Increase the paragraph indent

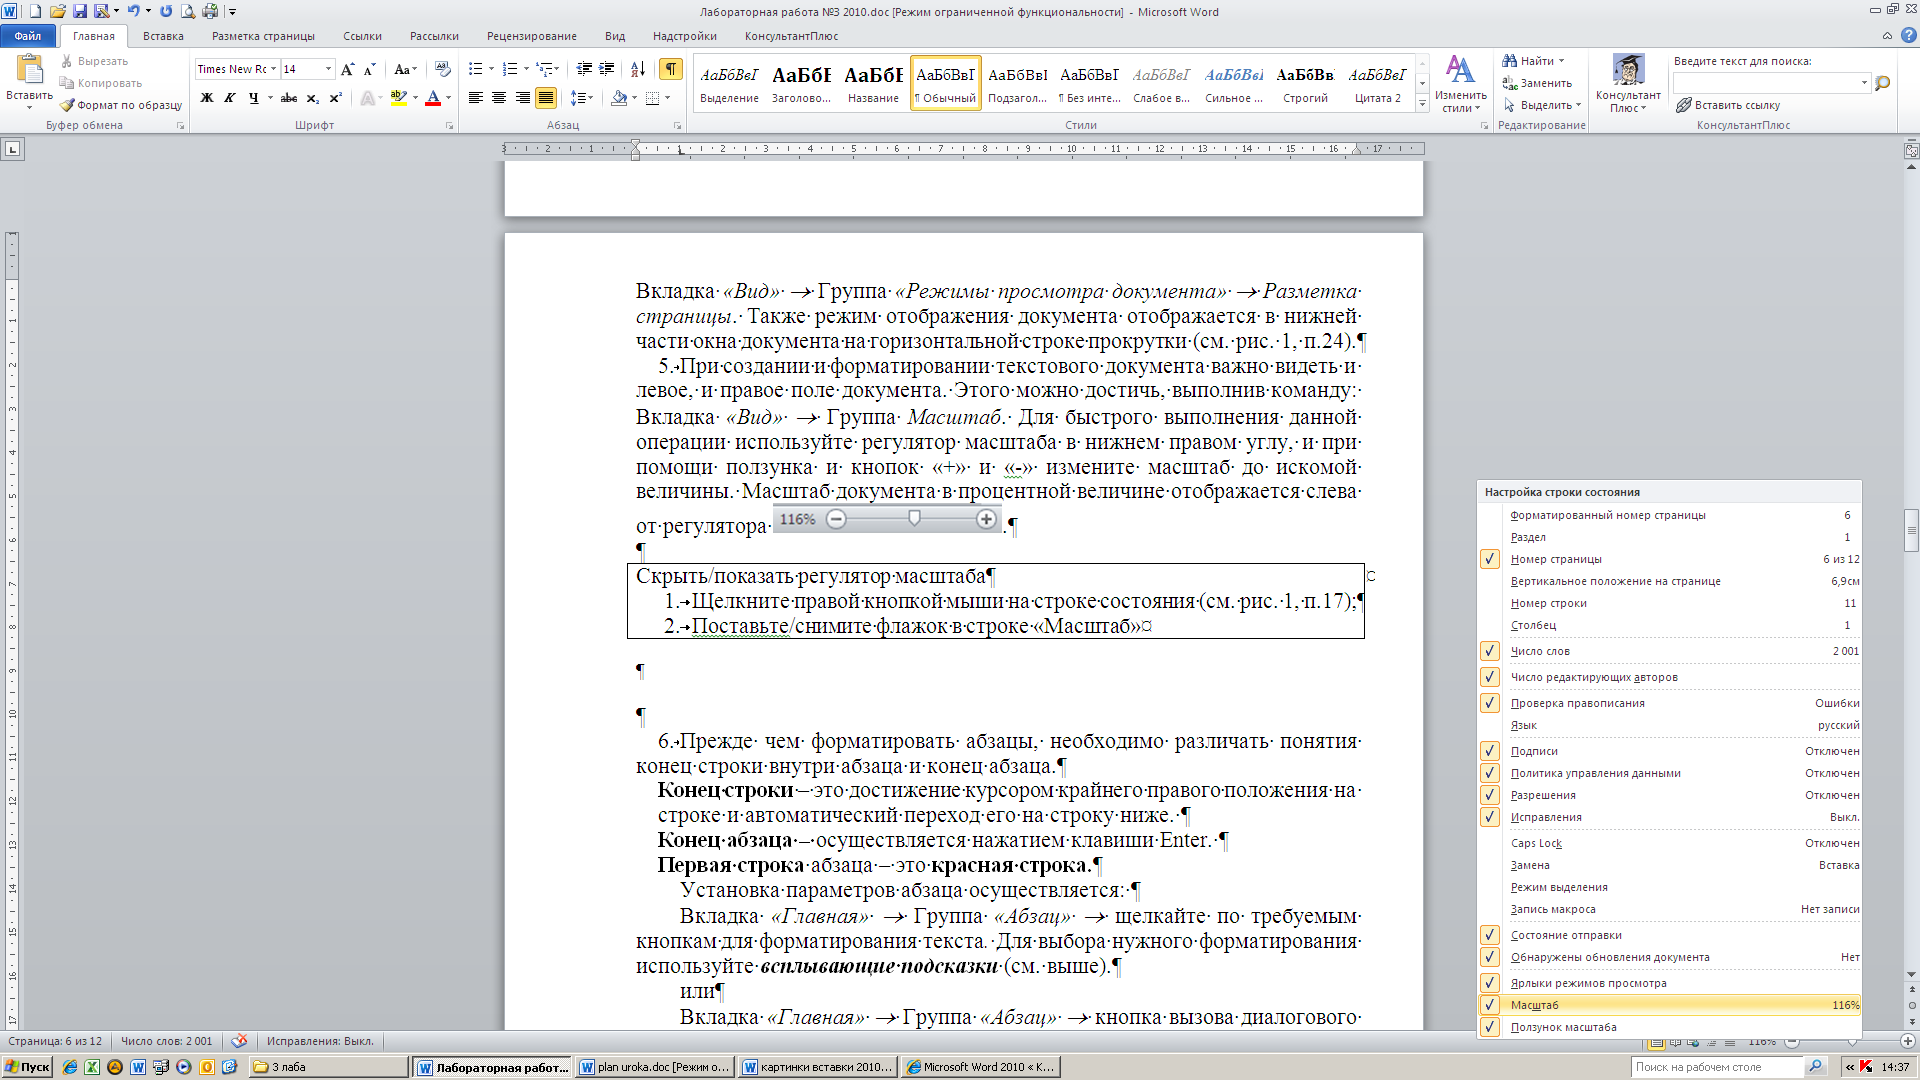607,69
